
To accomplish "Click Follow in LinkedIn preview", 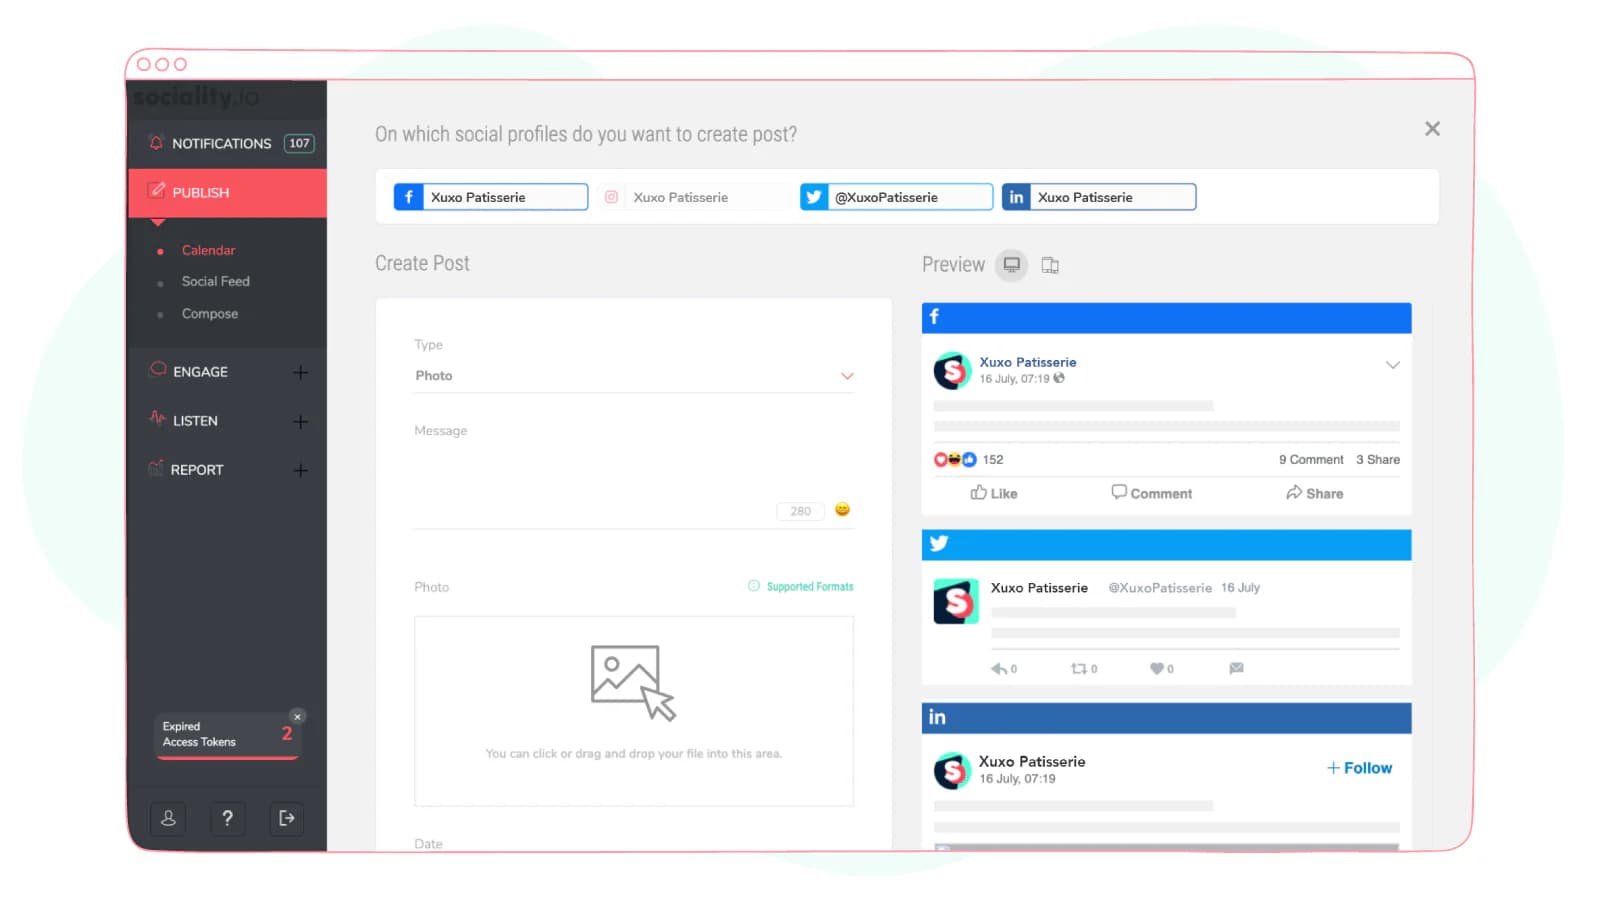I will pyautogui.click(x=1359, y=768).
